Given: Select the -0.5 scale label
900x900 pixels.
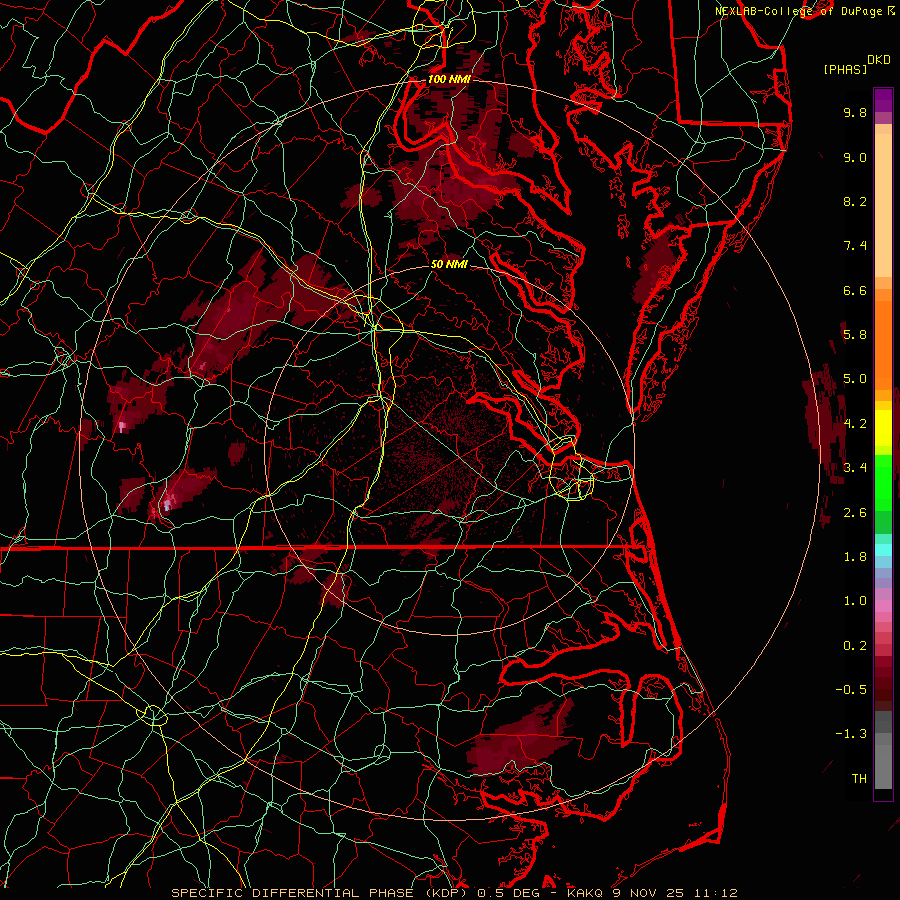Looking at the screenshot, I should click(851, 689).
